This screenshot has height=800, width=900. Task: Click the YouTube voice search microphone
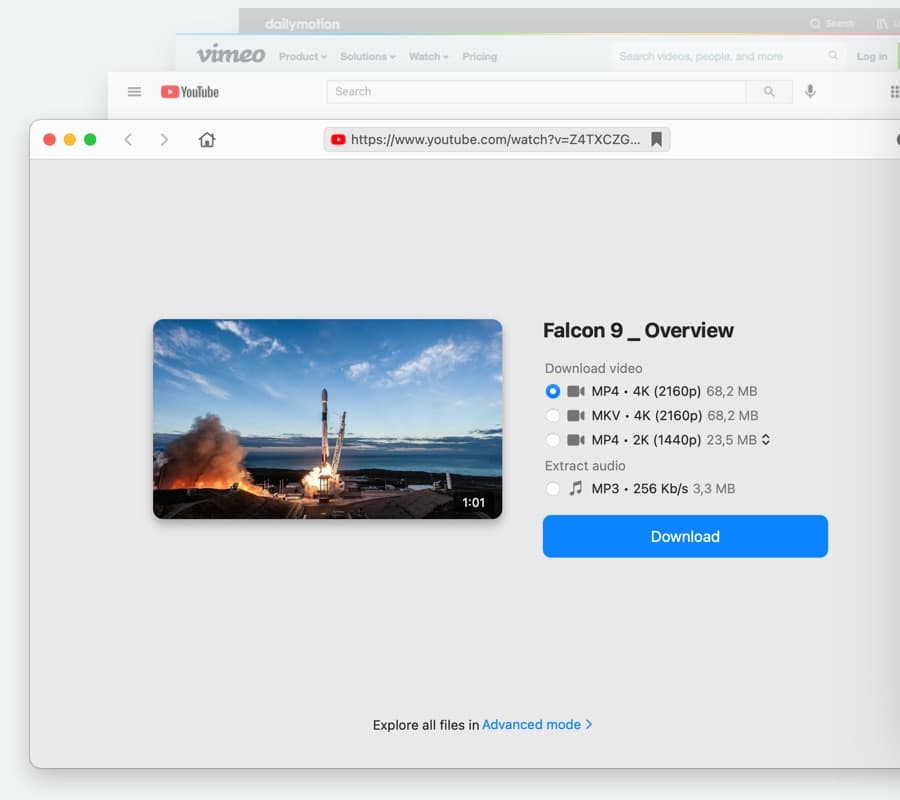tap(810, 91)
